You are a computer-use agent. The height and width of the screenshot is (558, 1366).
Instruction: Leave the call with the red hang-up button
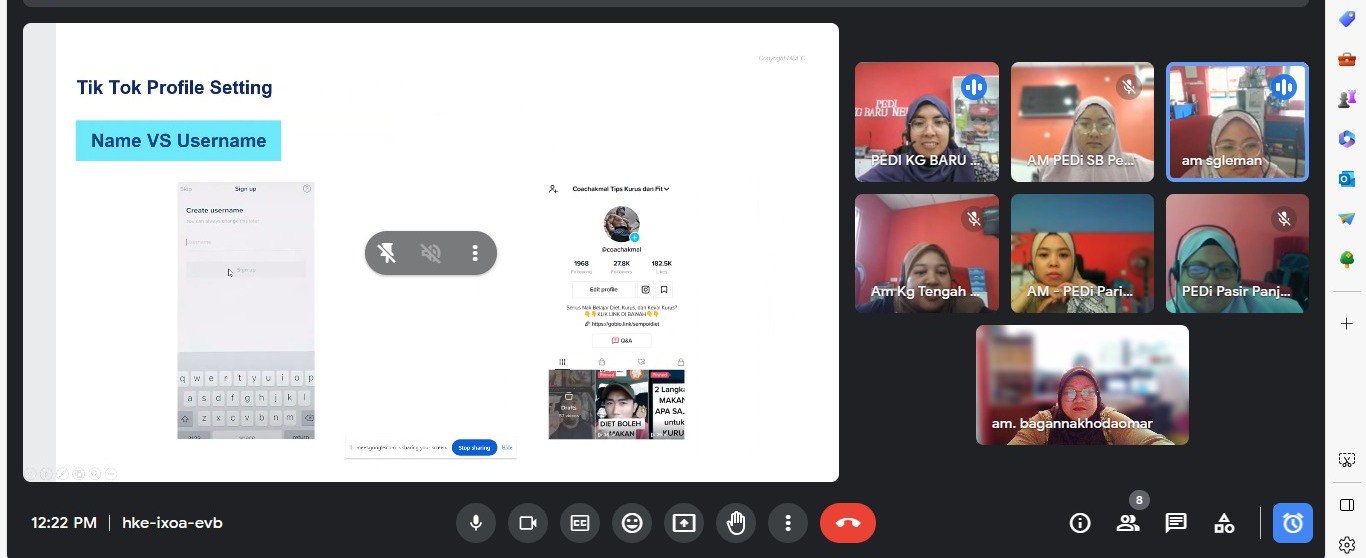click(x=848, y=522)
